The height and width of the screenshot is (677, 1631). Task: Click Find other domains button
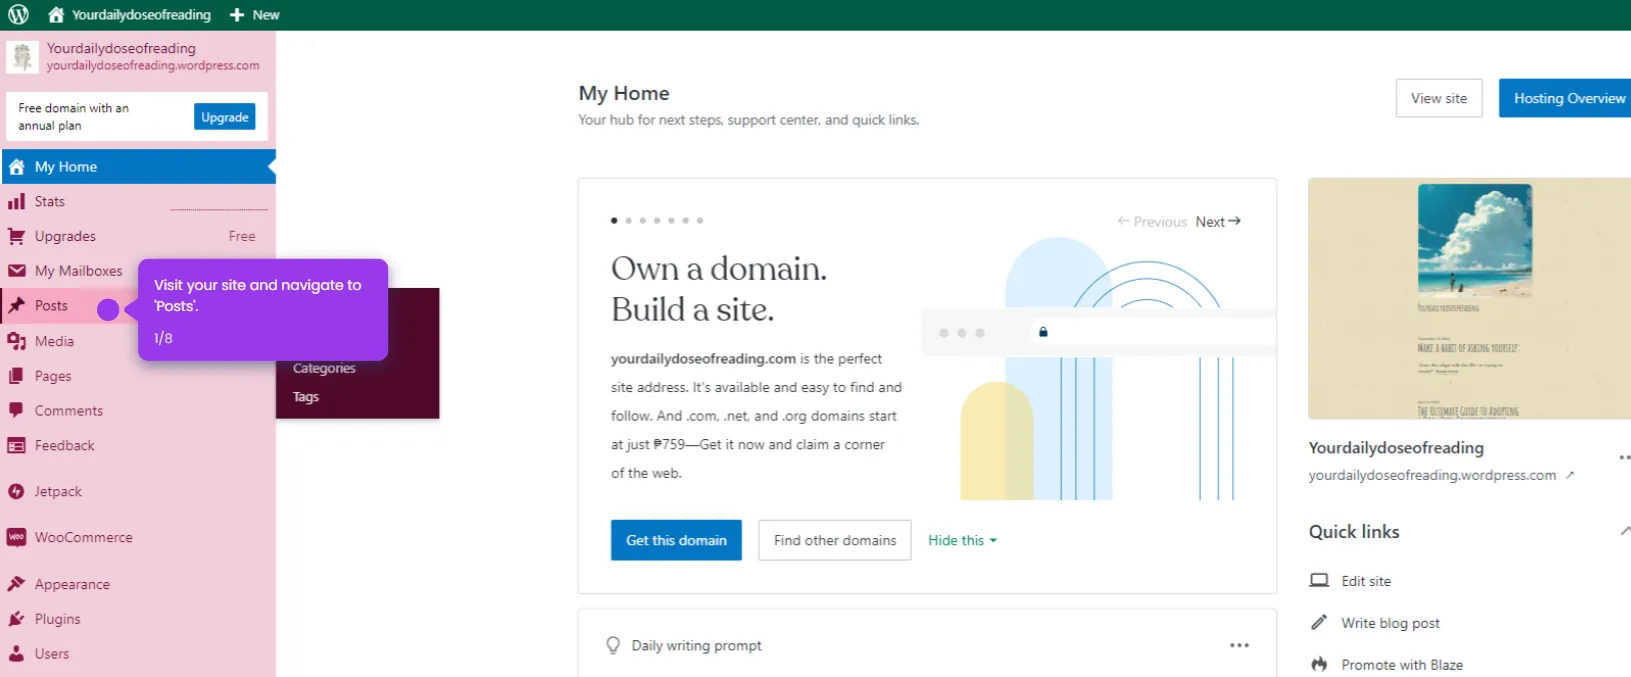point(835,540)
